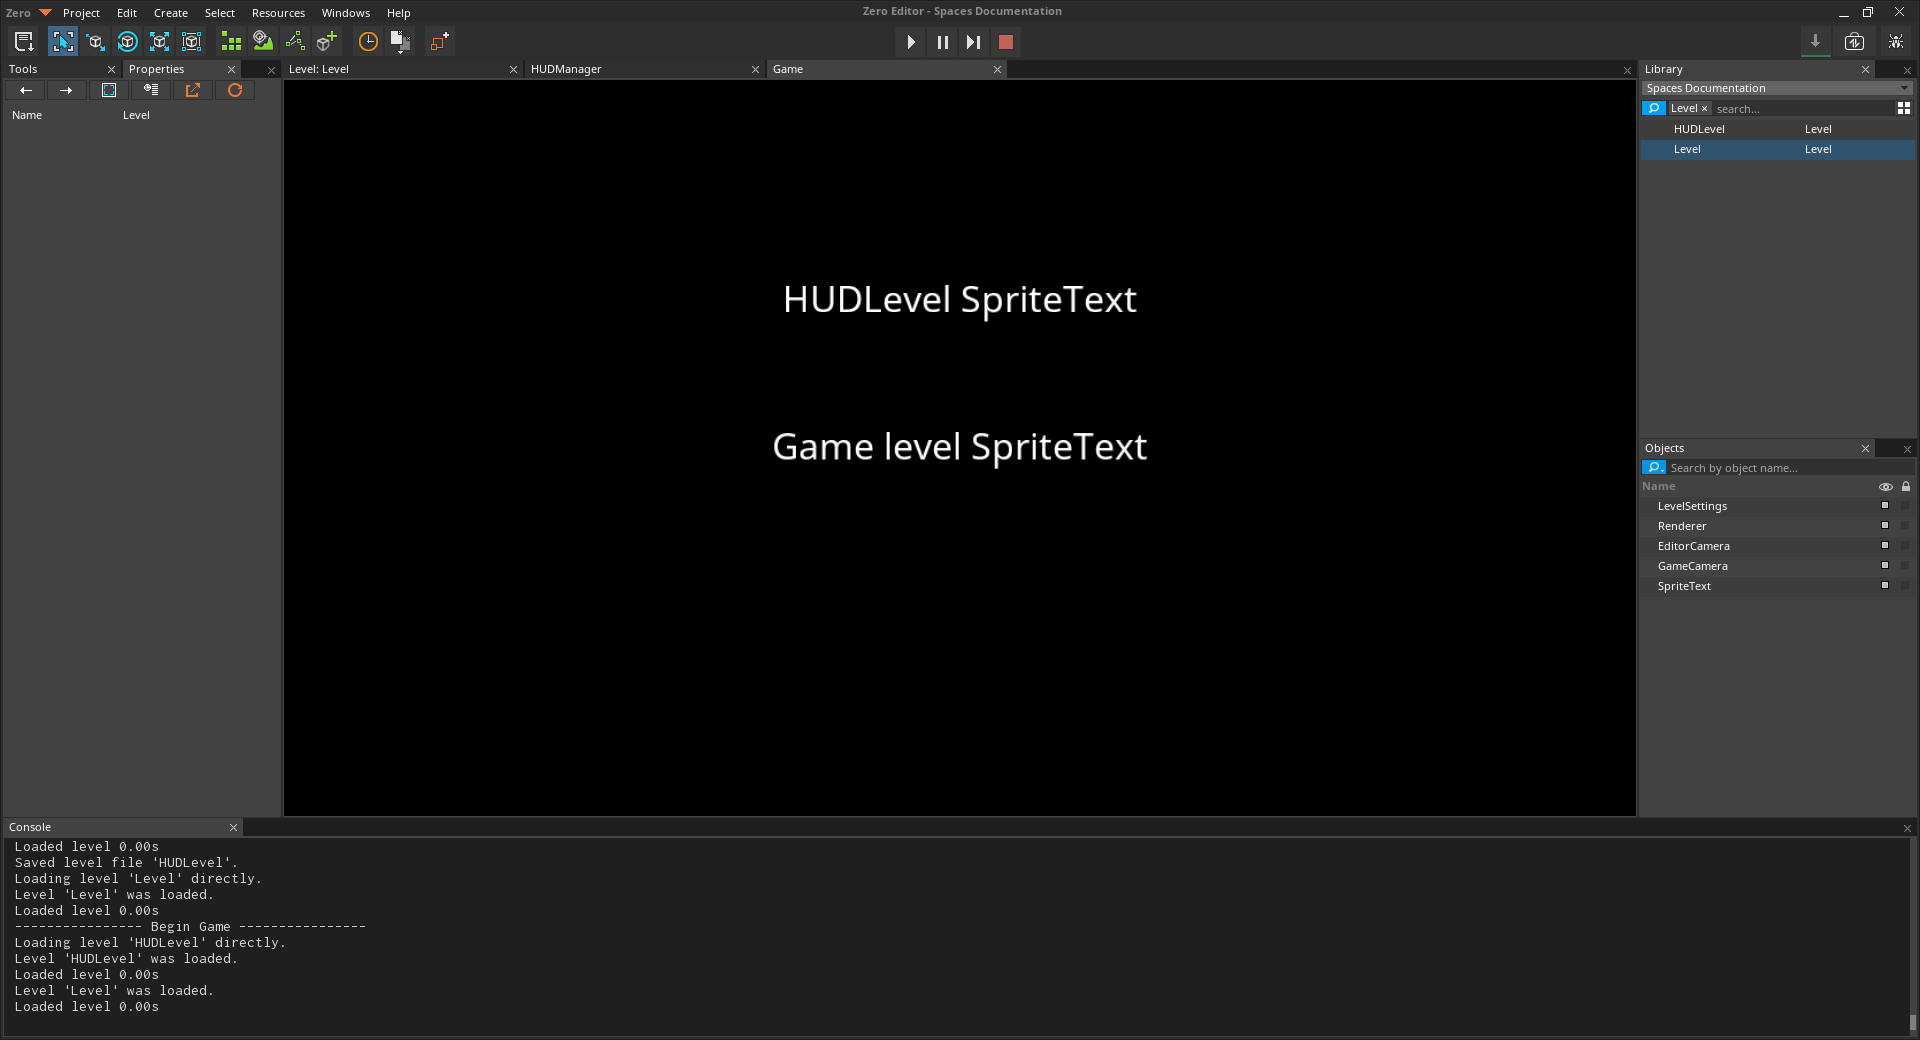Image resolution: width=1920 pixels, height=1040 pixels.
Task: Toggle visibility of EditorCamera object
Action: pyautogui.click(x=1885, y=545)
